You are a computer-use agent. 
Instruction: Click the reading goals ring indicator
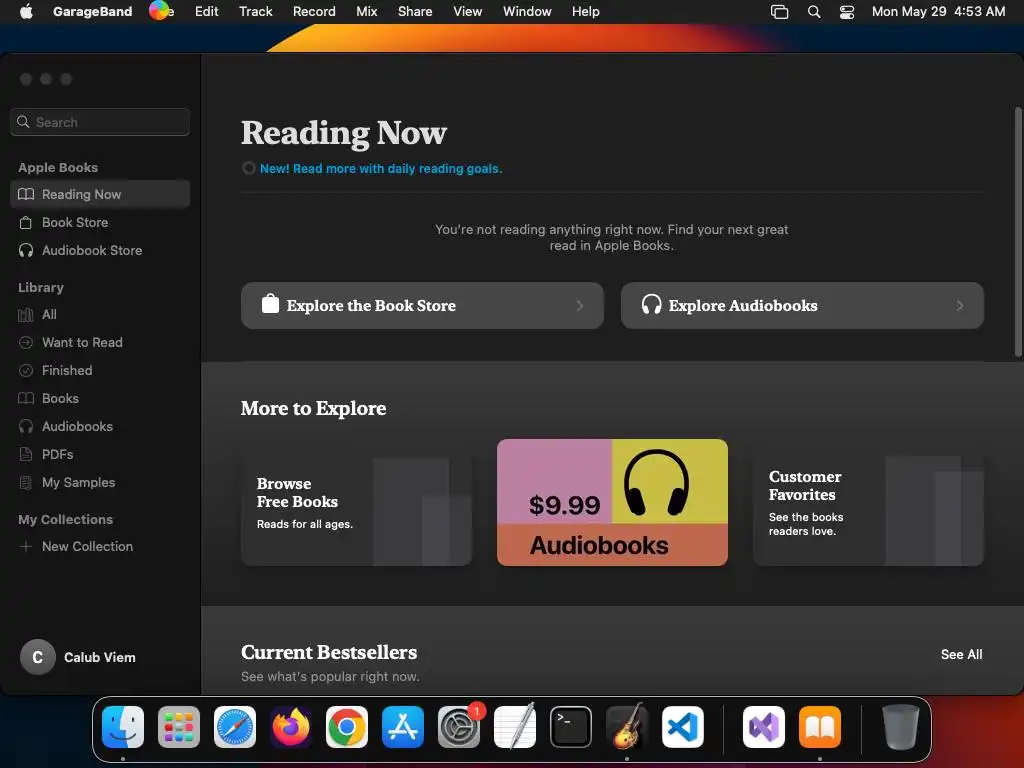click(x=248, y=168)
